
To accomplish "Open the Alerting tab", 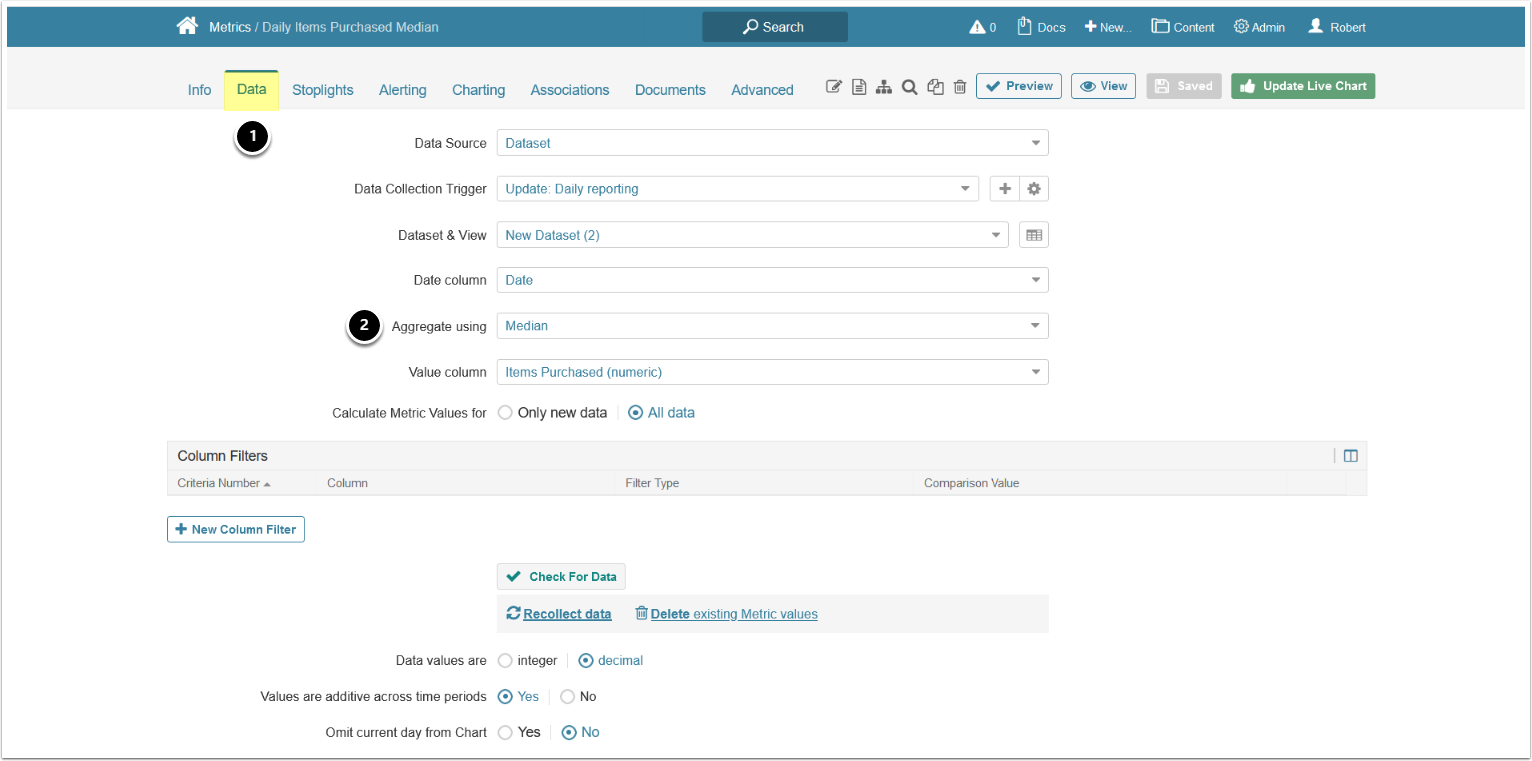I will 403,90.
